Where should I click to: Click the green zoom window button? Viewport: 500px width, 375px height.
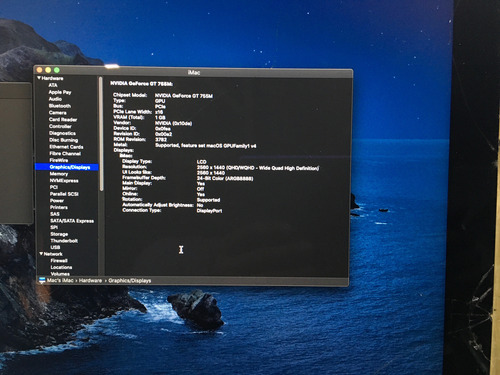click(57, 70)
